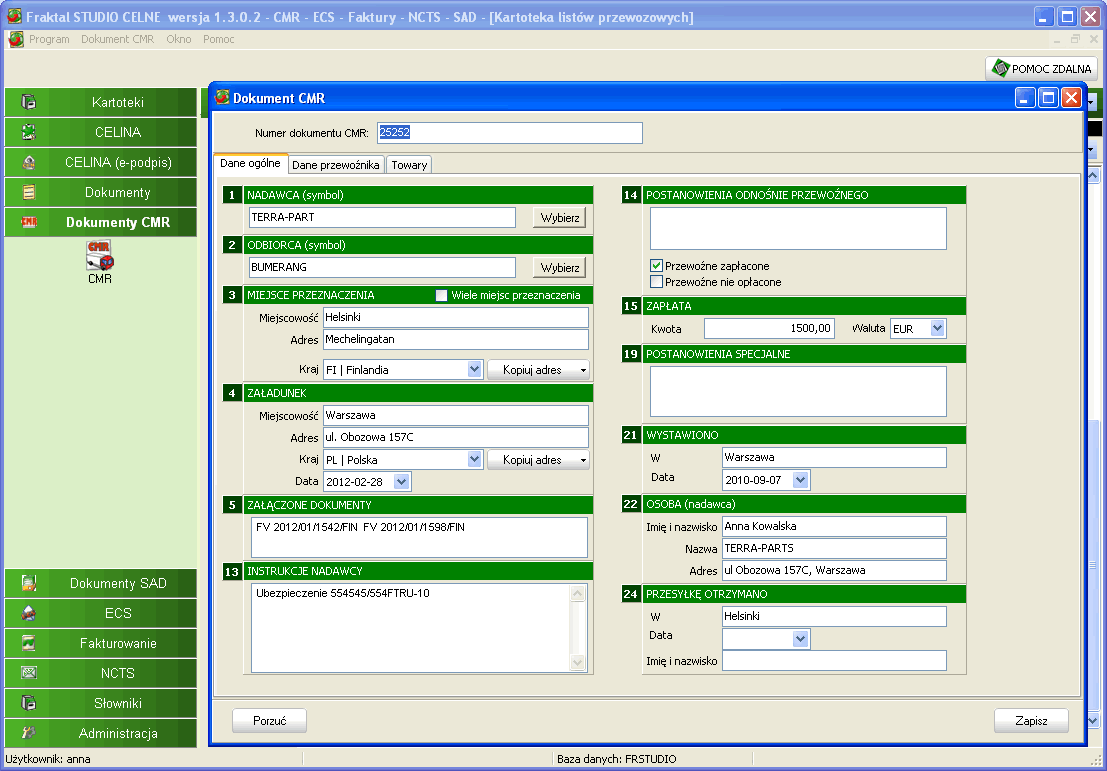Click sender Nazwa field with TERRA-PARTS
Screen dimensions: 1107x771
[834, 548]
